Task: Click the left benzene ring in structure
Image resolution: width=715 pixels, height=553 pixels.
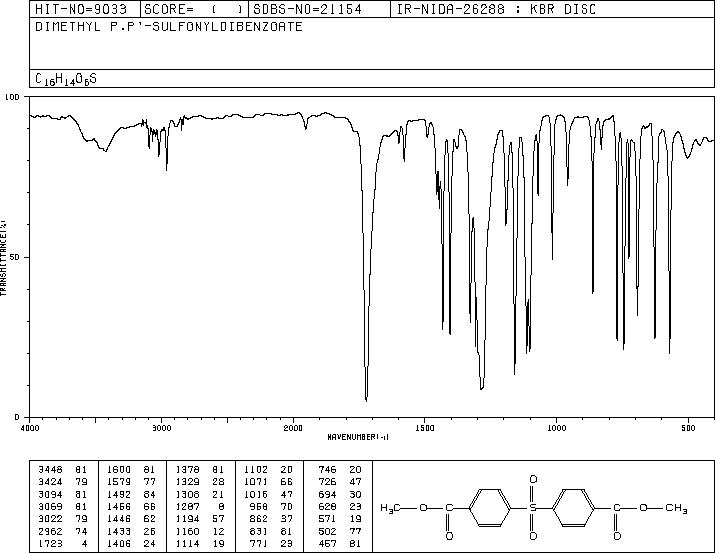Action: pos(490,507)
